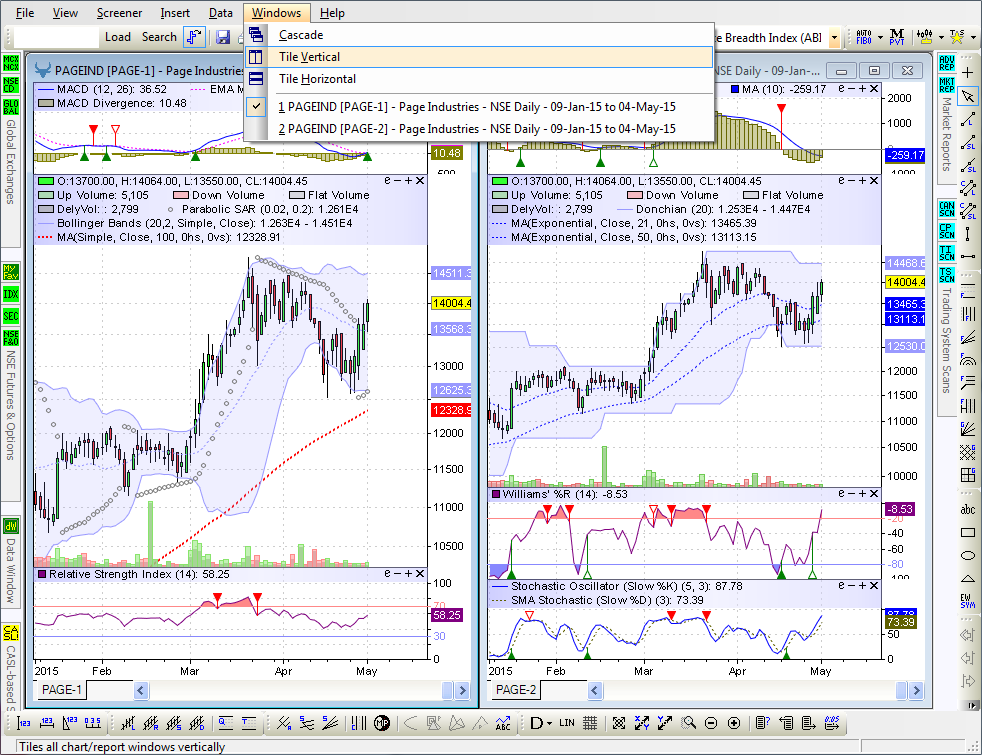Open the NSE CD exchange icon
Viewport: 982px width, 755px height.
11,85
